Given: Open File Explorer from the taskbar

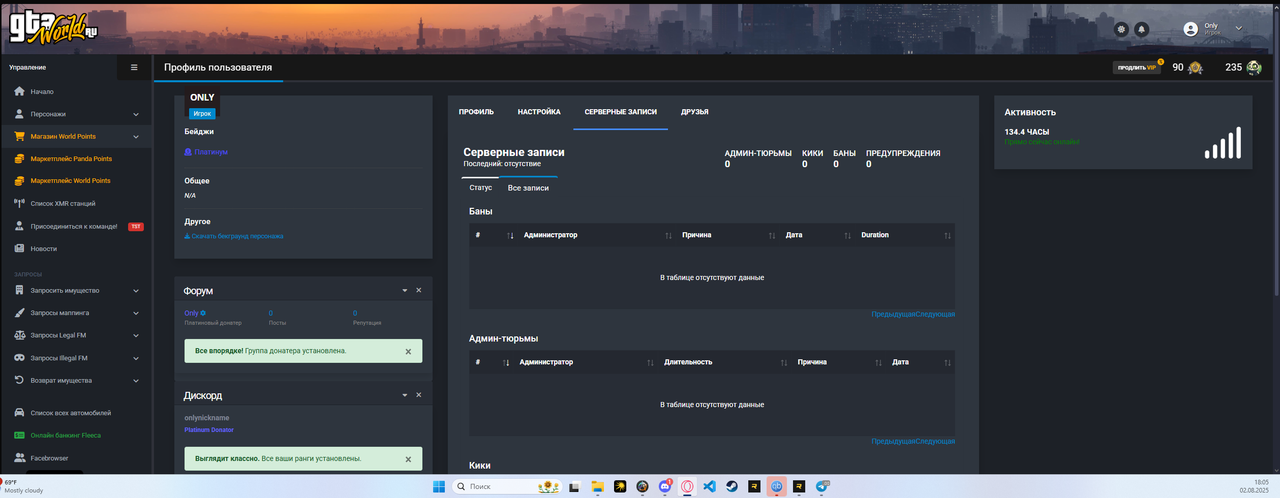Looking at the screenshot, I should point(597,486).
